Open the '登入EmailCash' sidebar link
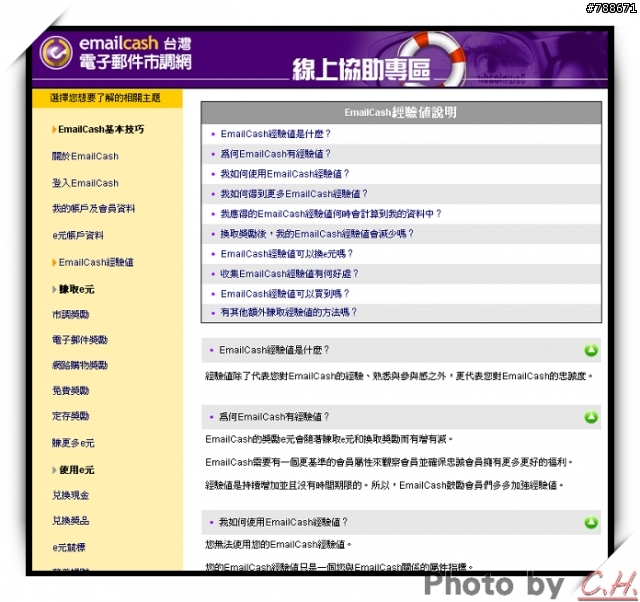This screenshot has height=602, width=640. (85, 183)
